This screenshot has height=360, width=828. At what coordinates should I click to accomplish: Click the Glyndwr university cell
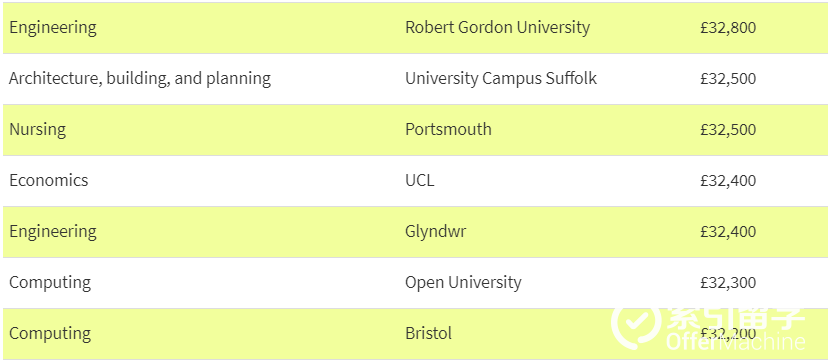tap(436, 232)
